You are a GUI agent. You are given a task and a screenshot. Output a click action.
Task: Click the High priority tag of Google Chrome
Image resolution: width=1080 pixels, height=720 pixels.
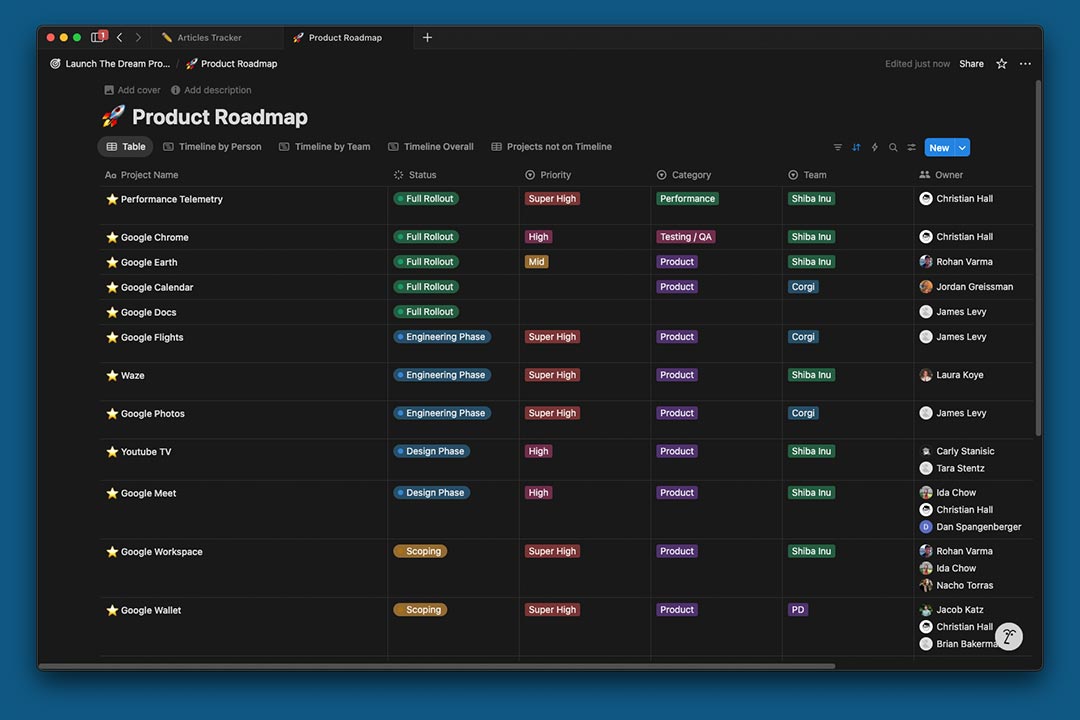click(539, 237)
